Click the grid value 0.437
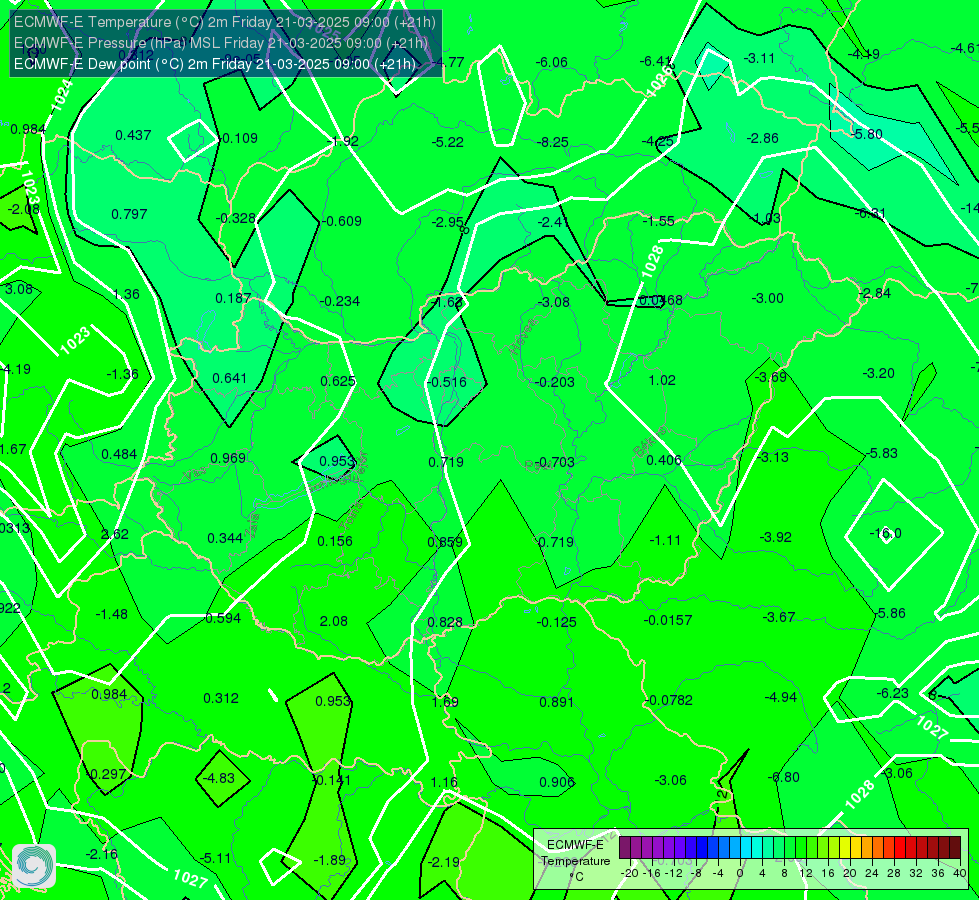979x900 pixels. (133, 136)
